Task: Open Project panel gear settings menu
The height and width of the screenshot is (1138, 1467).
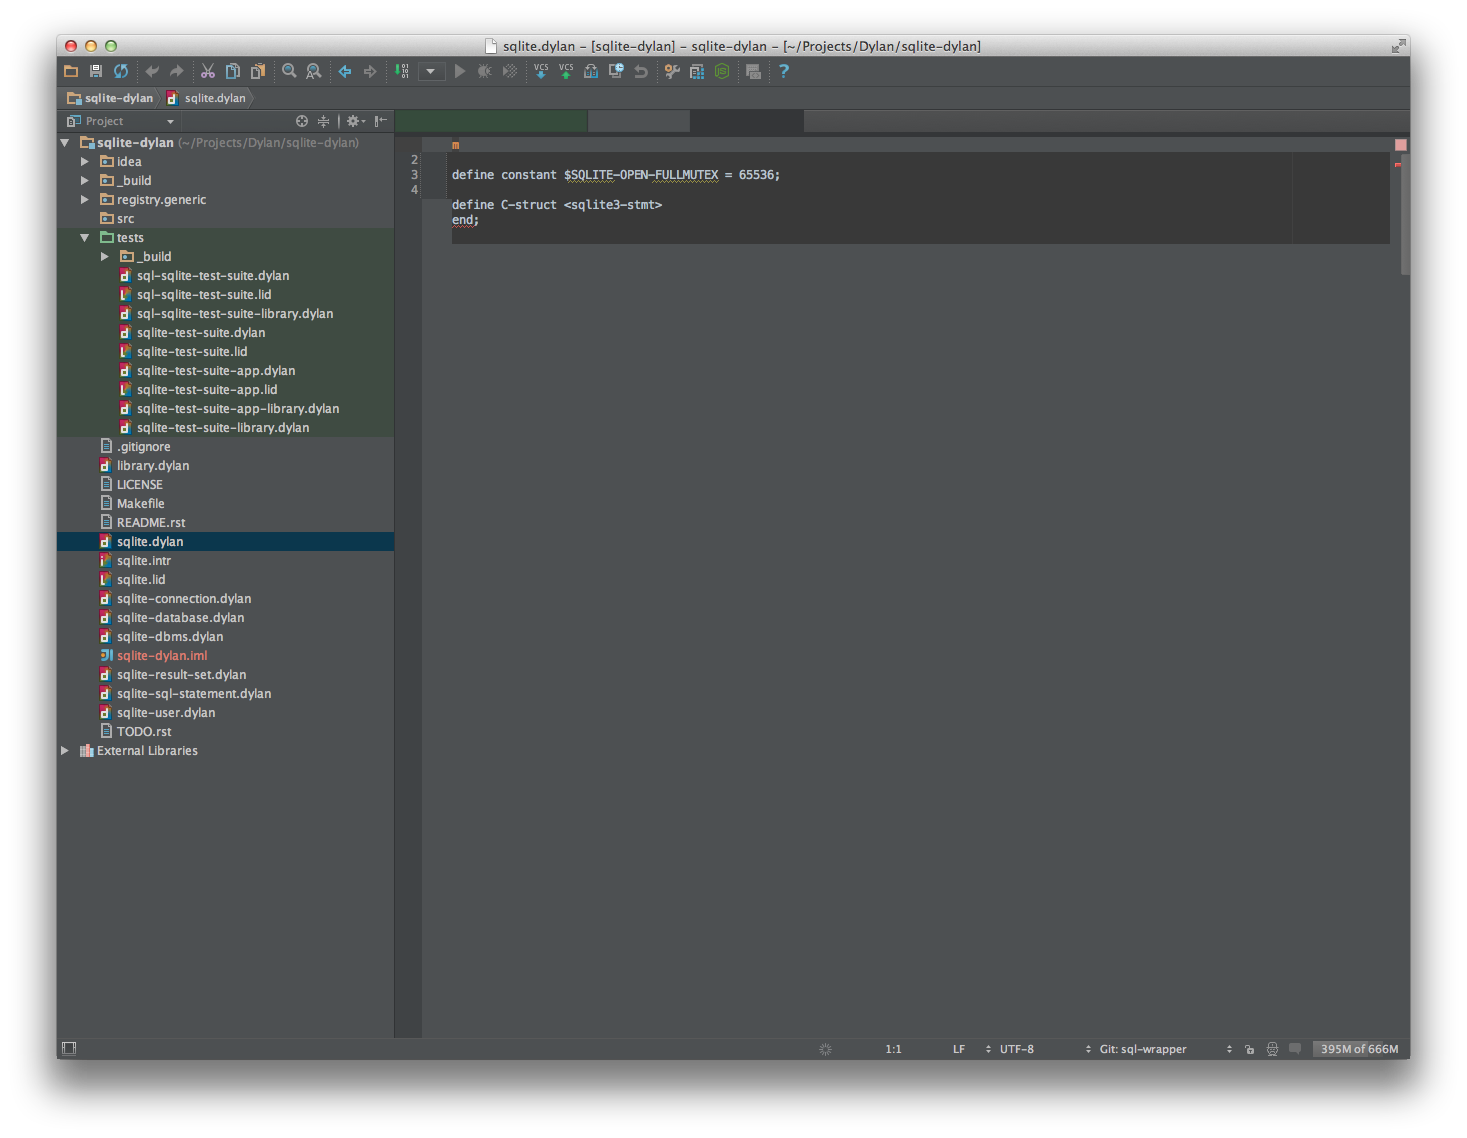Action: [x=355, y=121]
